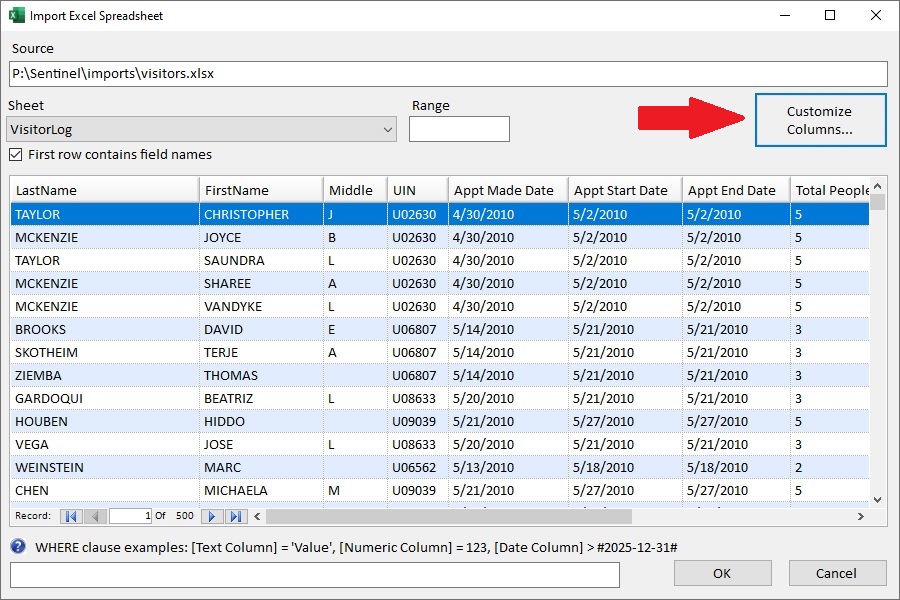The image size is (900, 600).
Task: Click middle initial E in BROOKS row
Action: point(355,330)
